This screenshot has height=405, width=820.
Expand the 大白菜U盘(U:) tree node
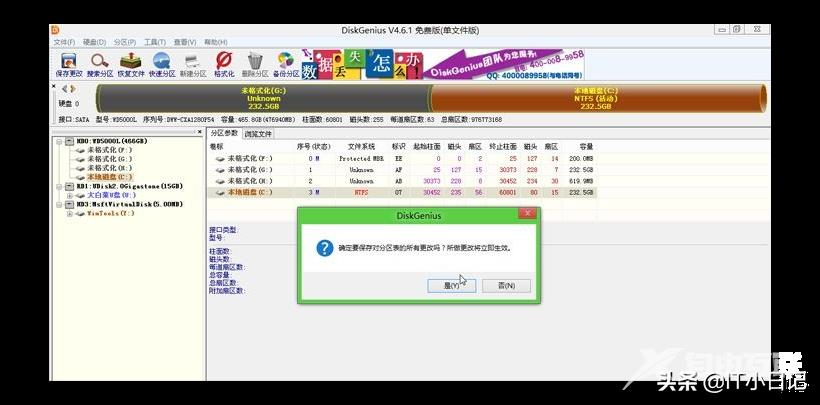[70, 195]
